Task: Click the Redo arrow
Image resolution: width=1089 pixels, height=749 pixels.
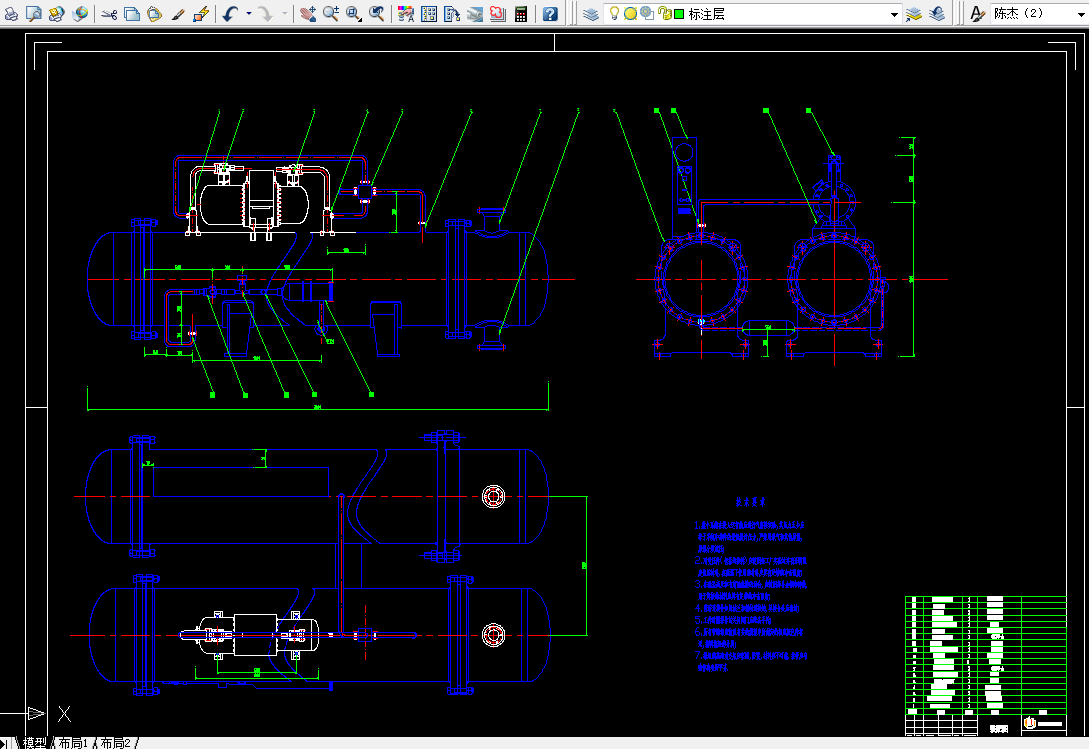Action: [x=266, y=13]
